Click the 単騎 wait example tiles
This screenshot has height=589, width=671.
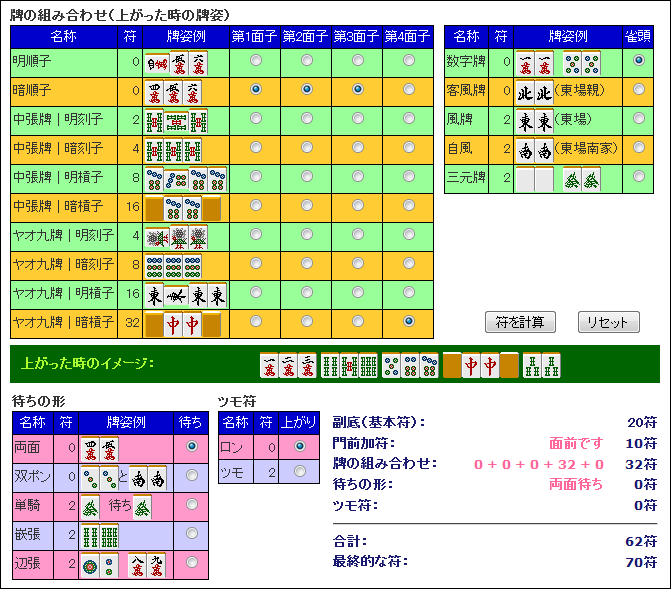point(116,507)
